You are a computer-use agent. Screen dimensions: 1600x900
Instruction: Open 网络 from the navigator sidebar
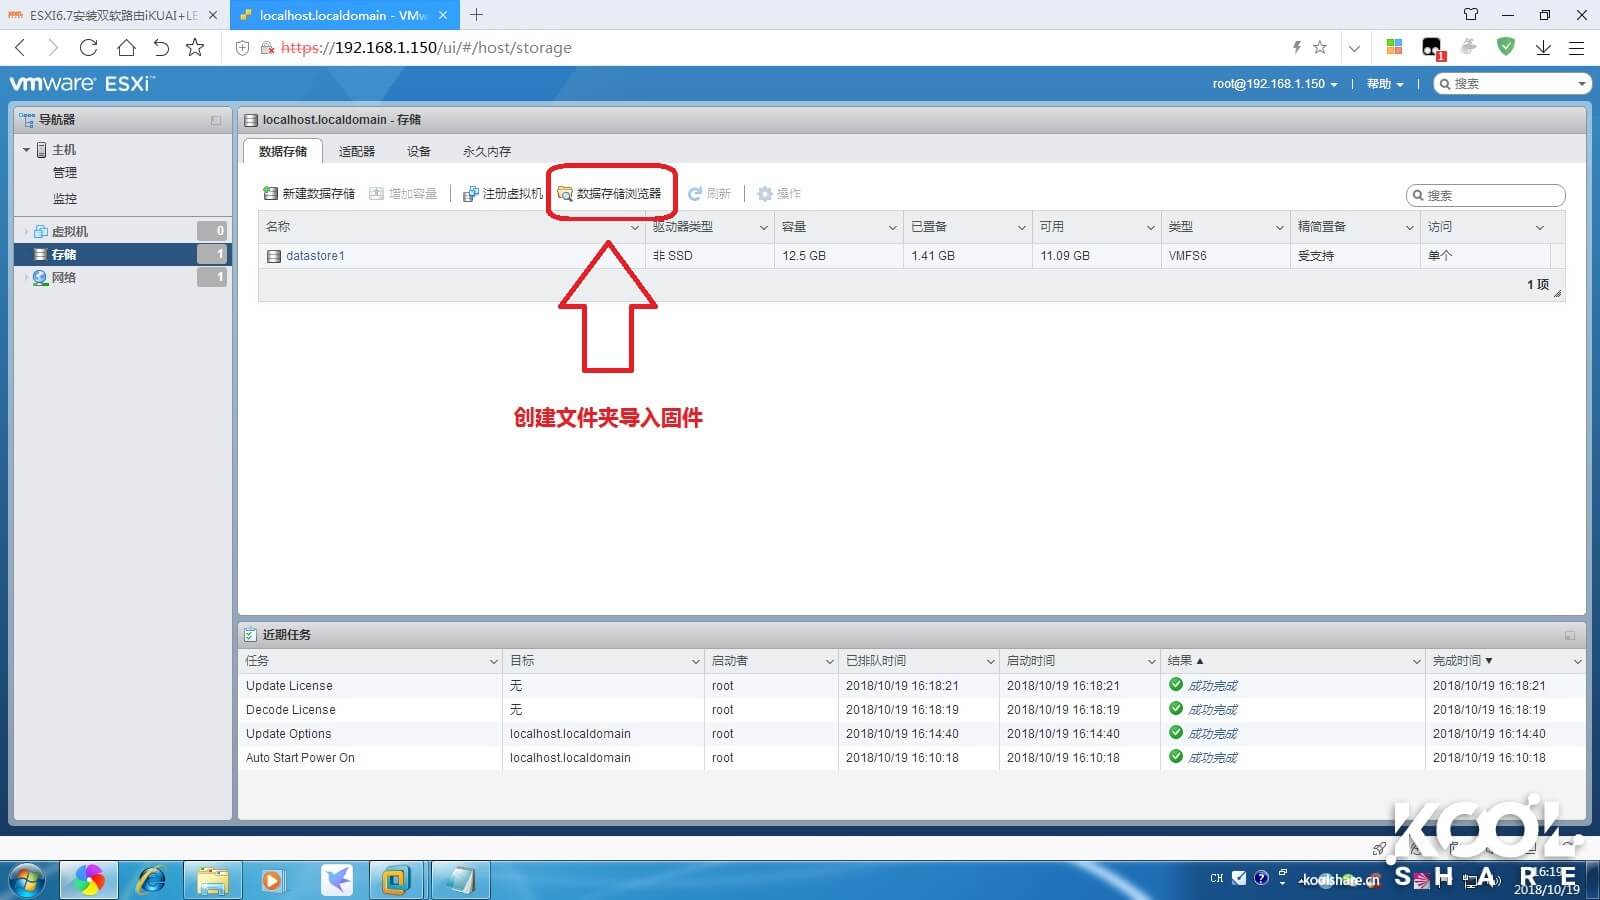[62, 278]
